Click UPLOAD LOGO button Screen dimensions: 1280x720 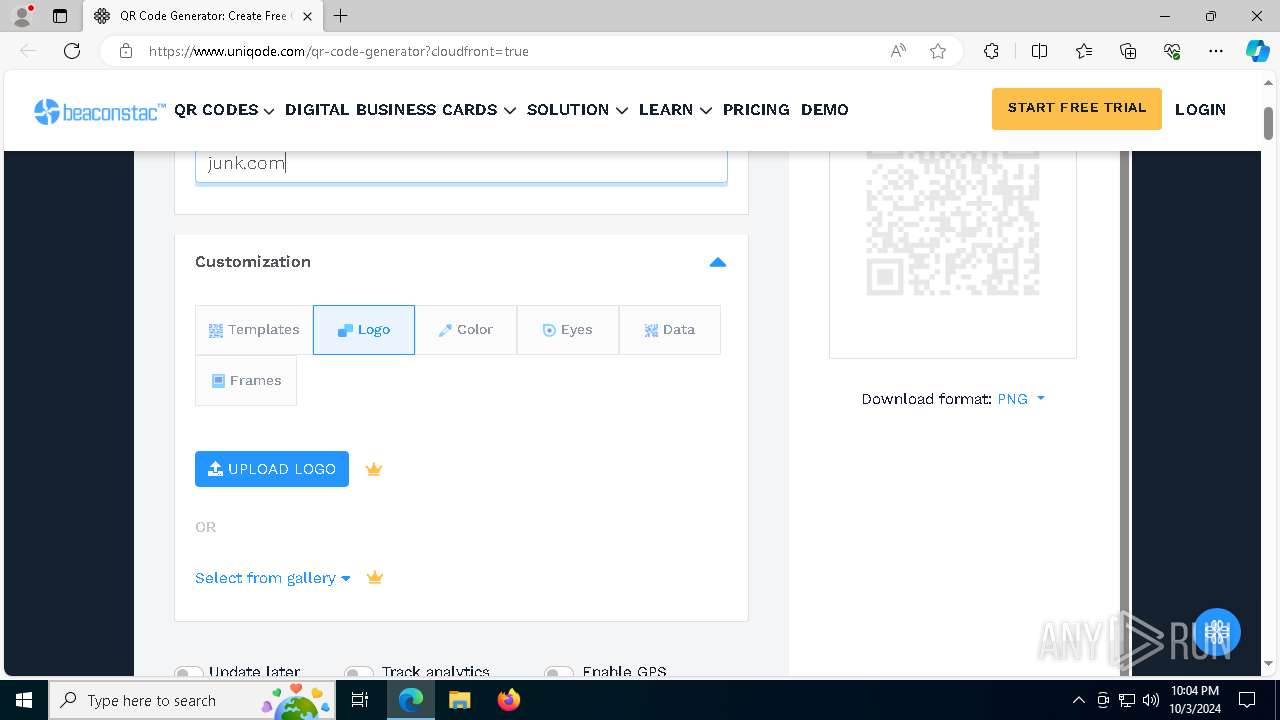pos(272,469)
